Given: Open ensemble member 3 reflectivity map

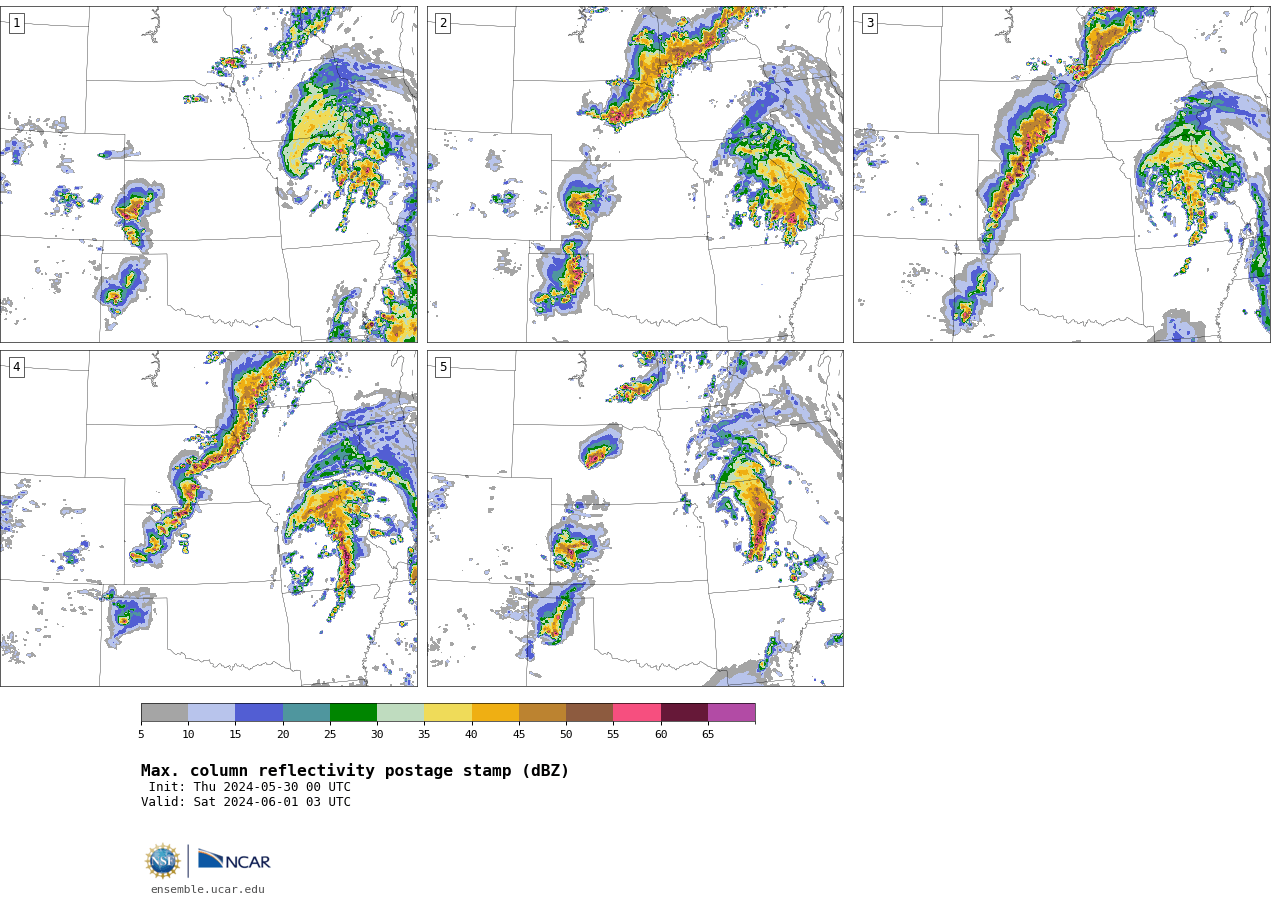Looking at the screenshot, I should click(1061, 174).
